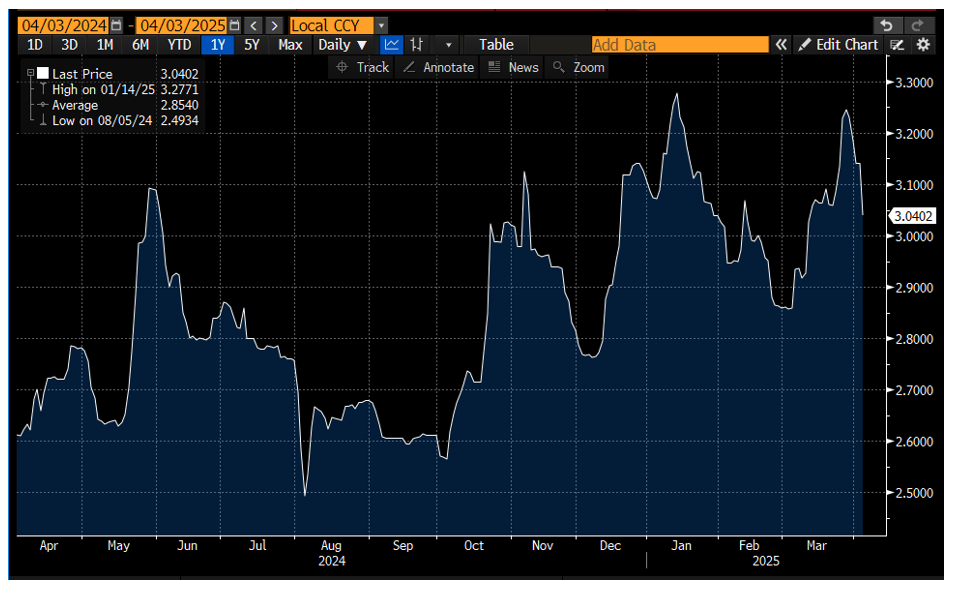
Task: Click the undo arrow icon
Action: (x=886, y=25)
